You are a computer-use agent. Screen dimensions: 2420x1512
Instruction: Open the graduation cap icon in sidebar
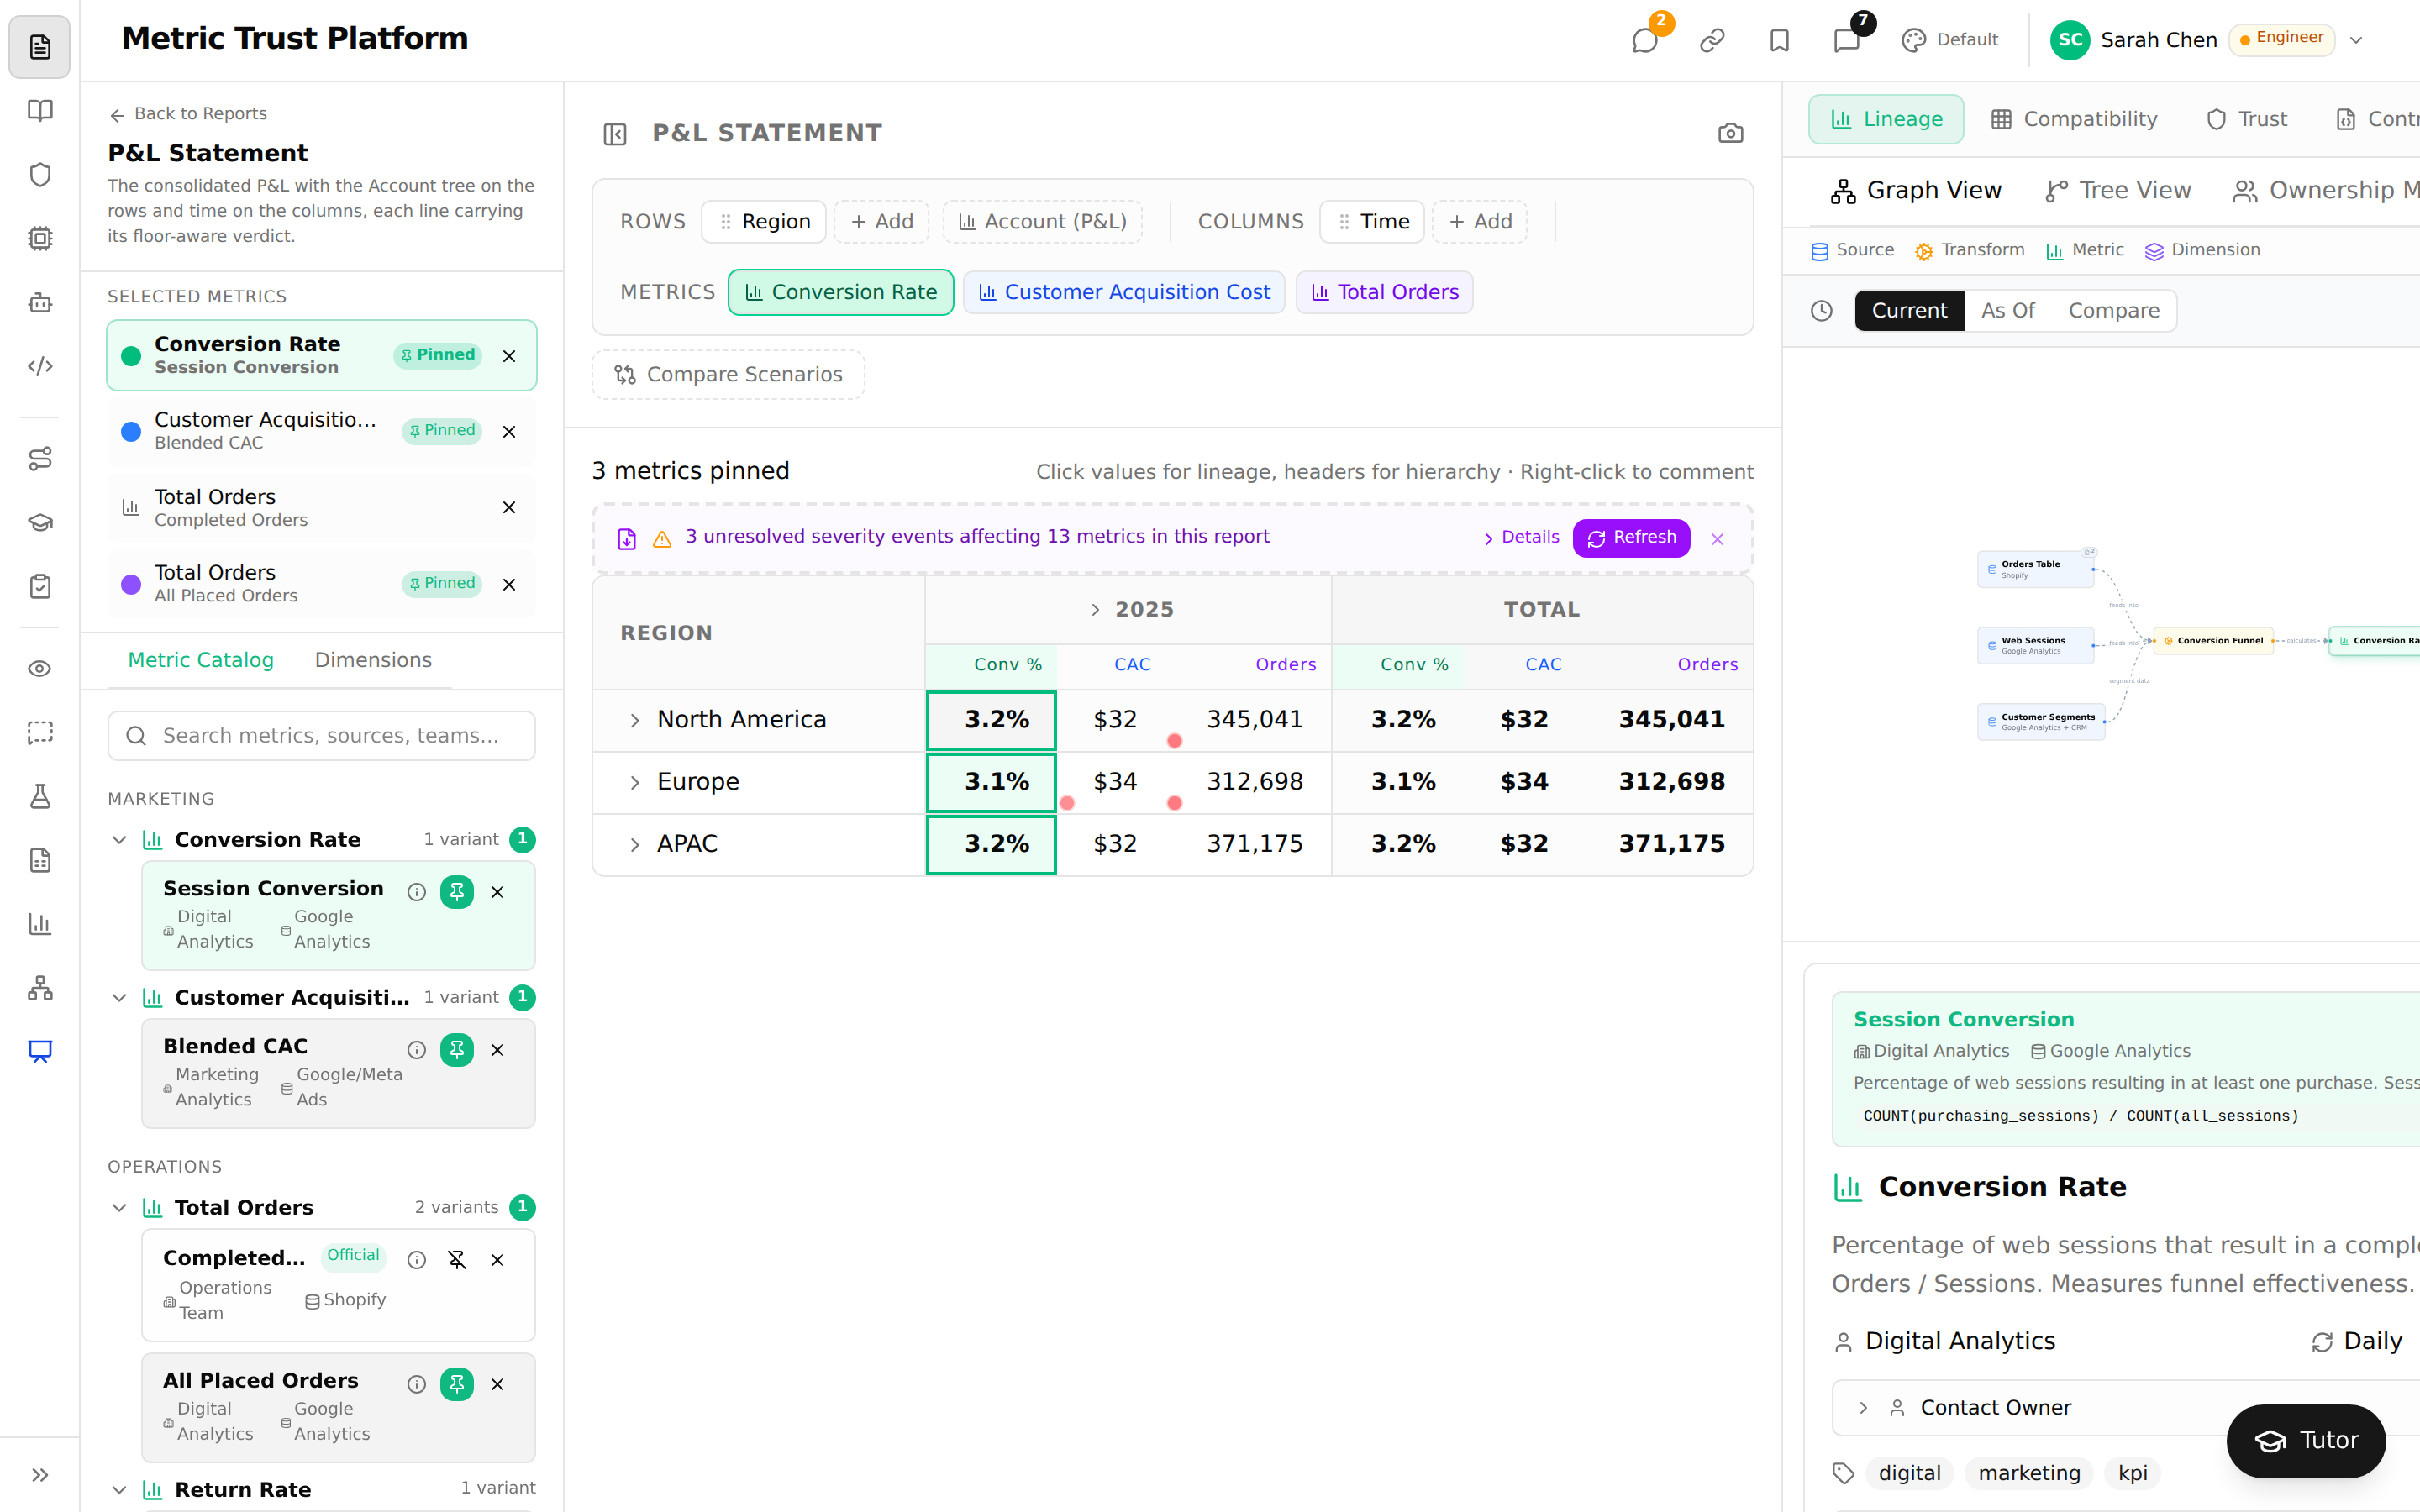(x=40, y=523)
